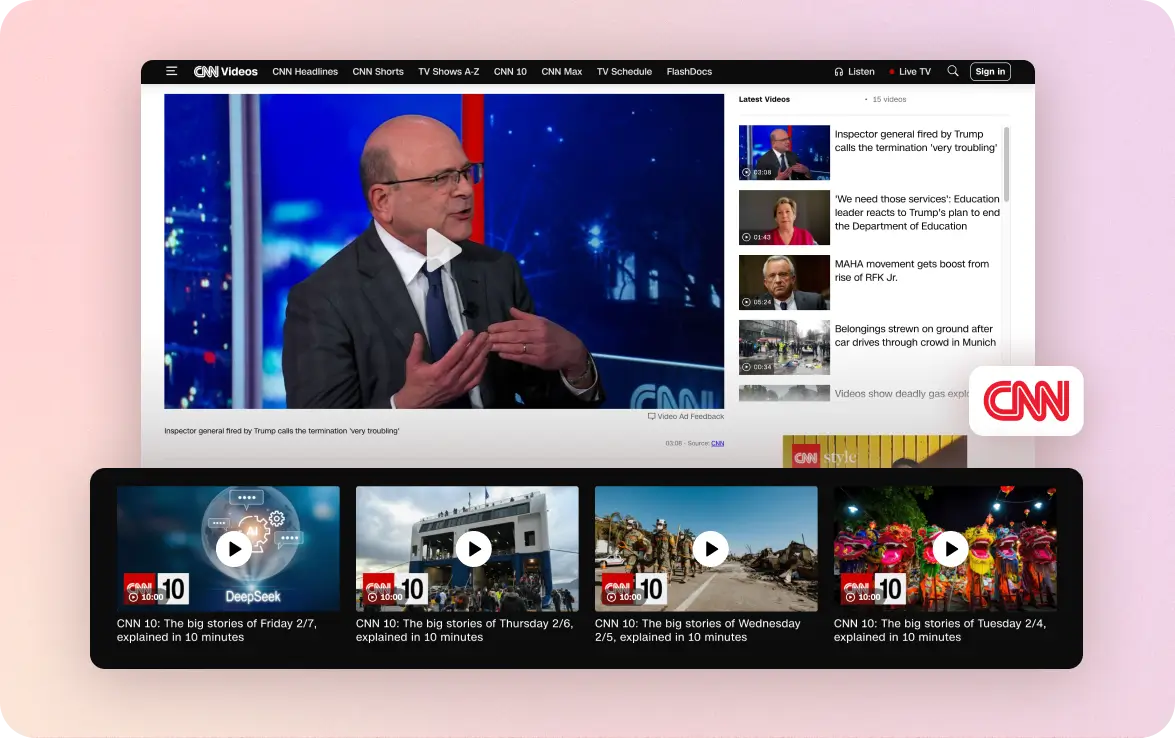Open 'CNN 10: The big stories of Thursday 2/6' title
The width and height of the screenshot is (1175, 738).
(465, 630)
